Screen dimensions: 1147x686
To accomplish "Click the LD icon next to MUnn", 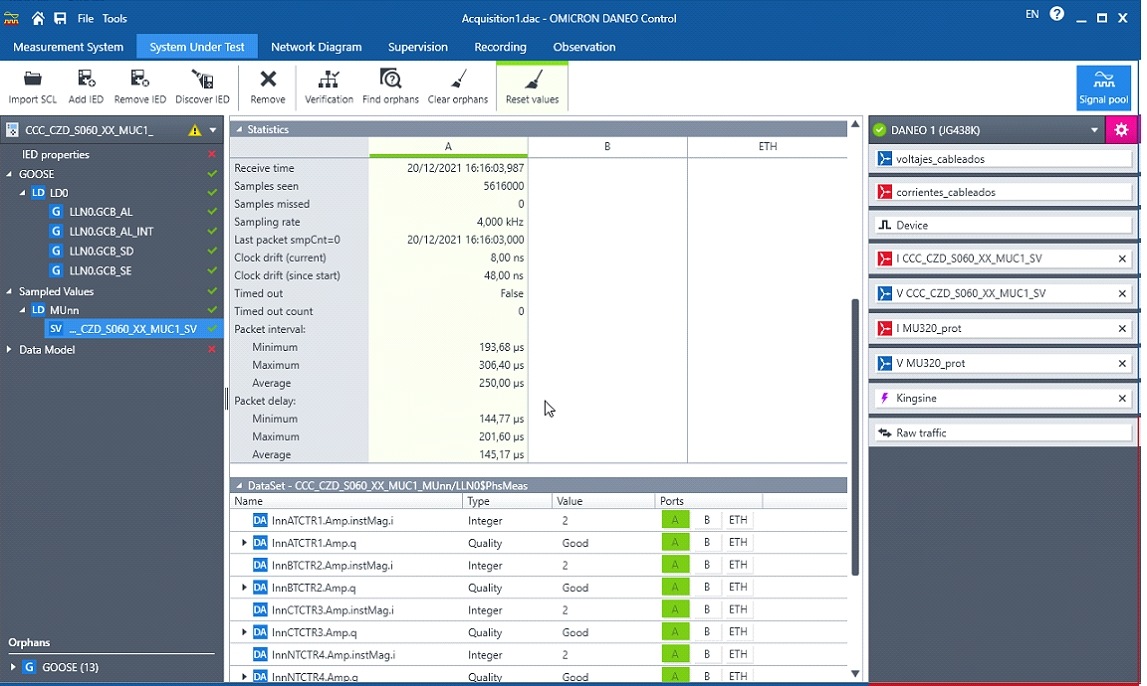I will pyautogui.click(x=38, y=310).
